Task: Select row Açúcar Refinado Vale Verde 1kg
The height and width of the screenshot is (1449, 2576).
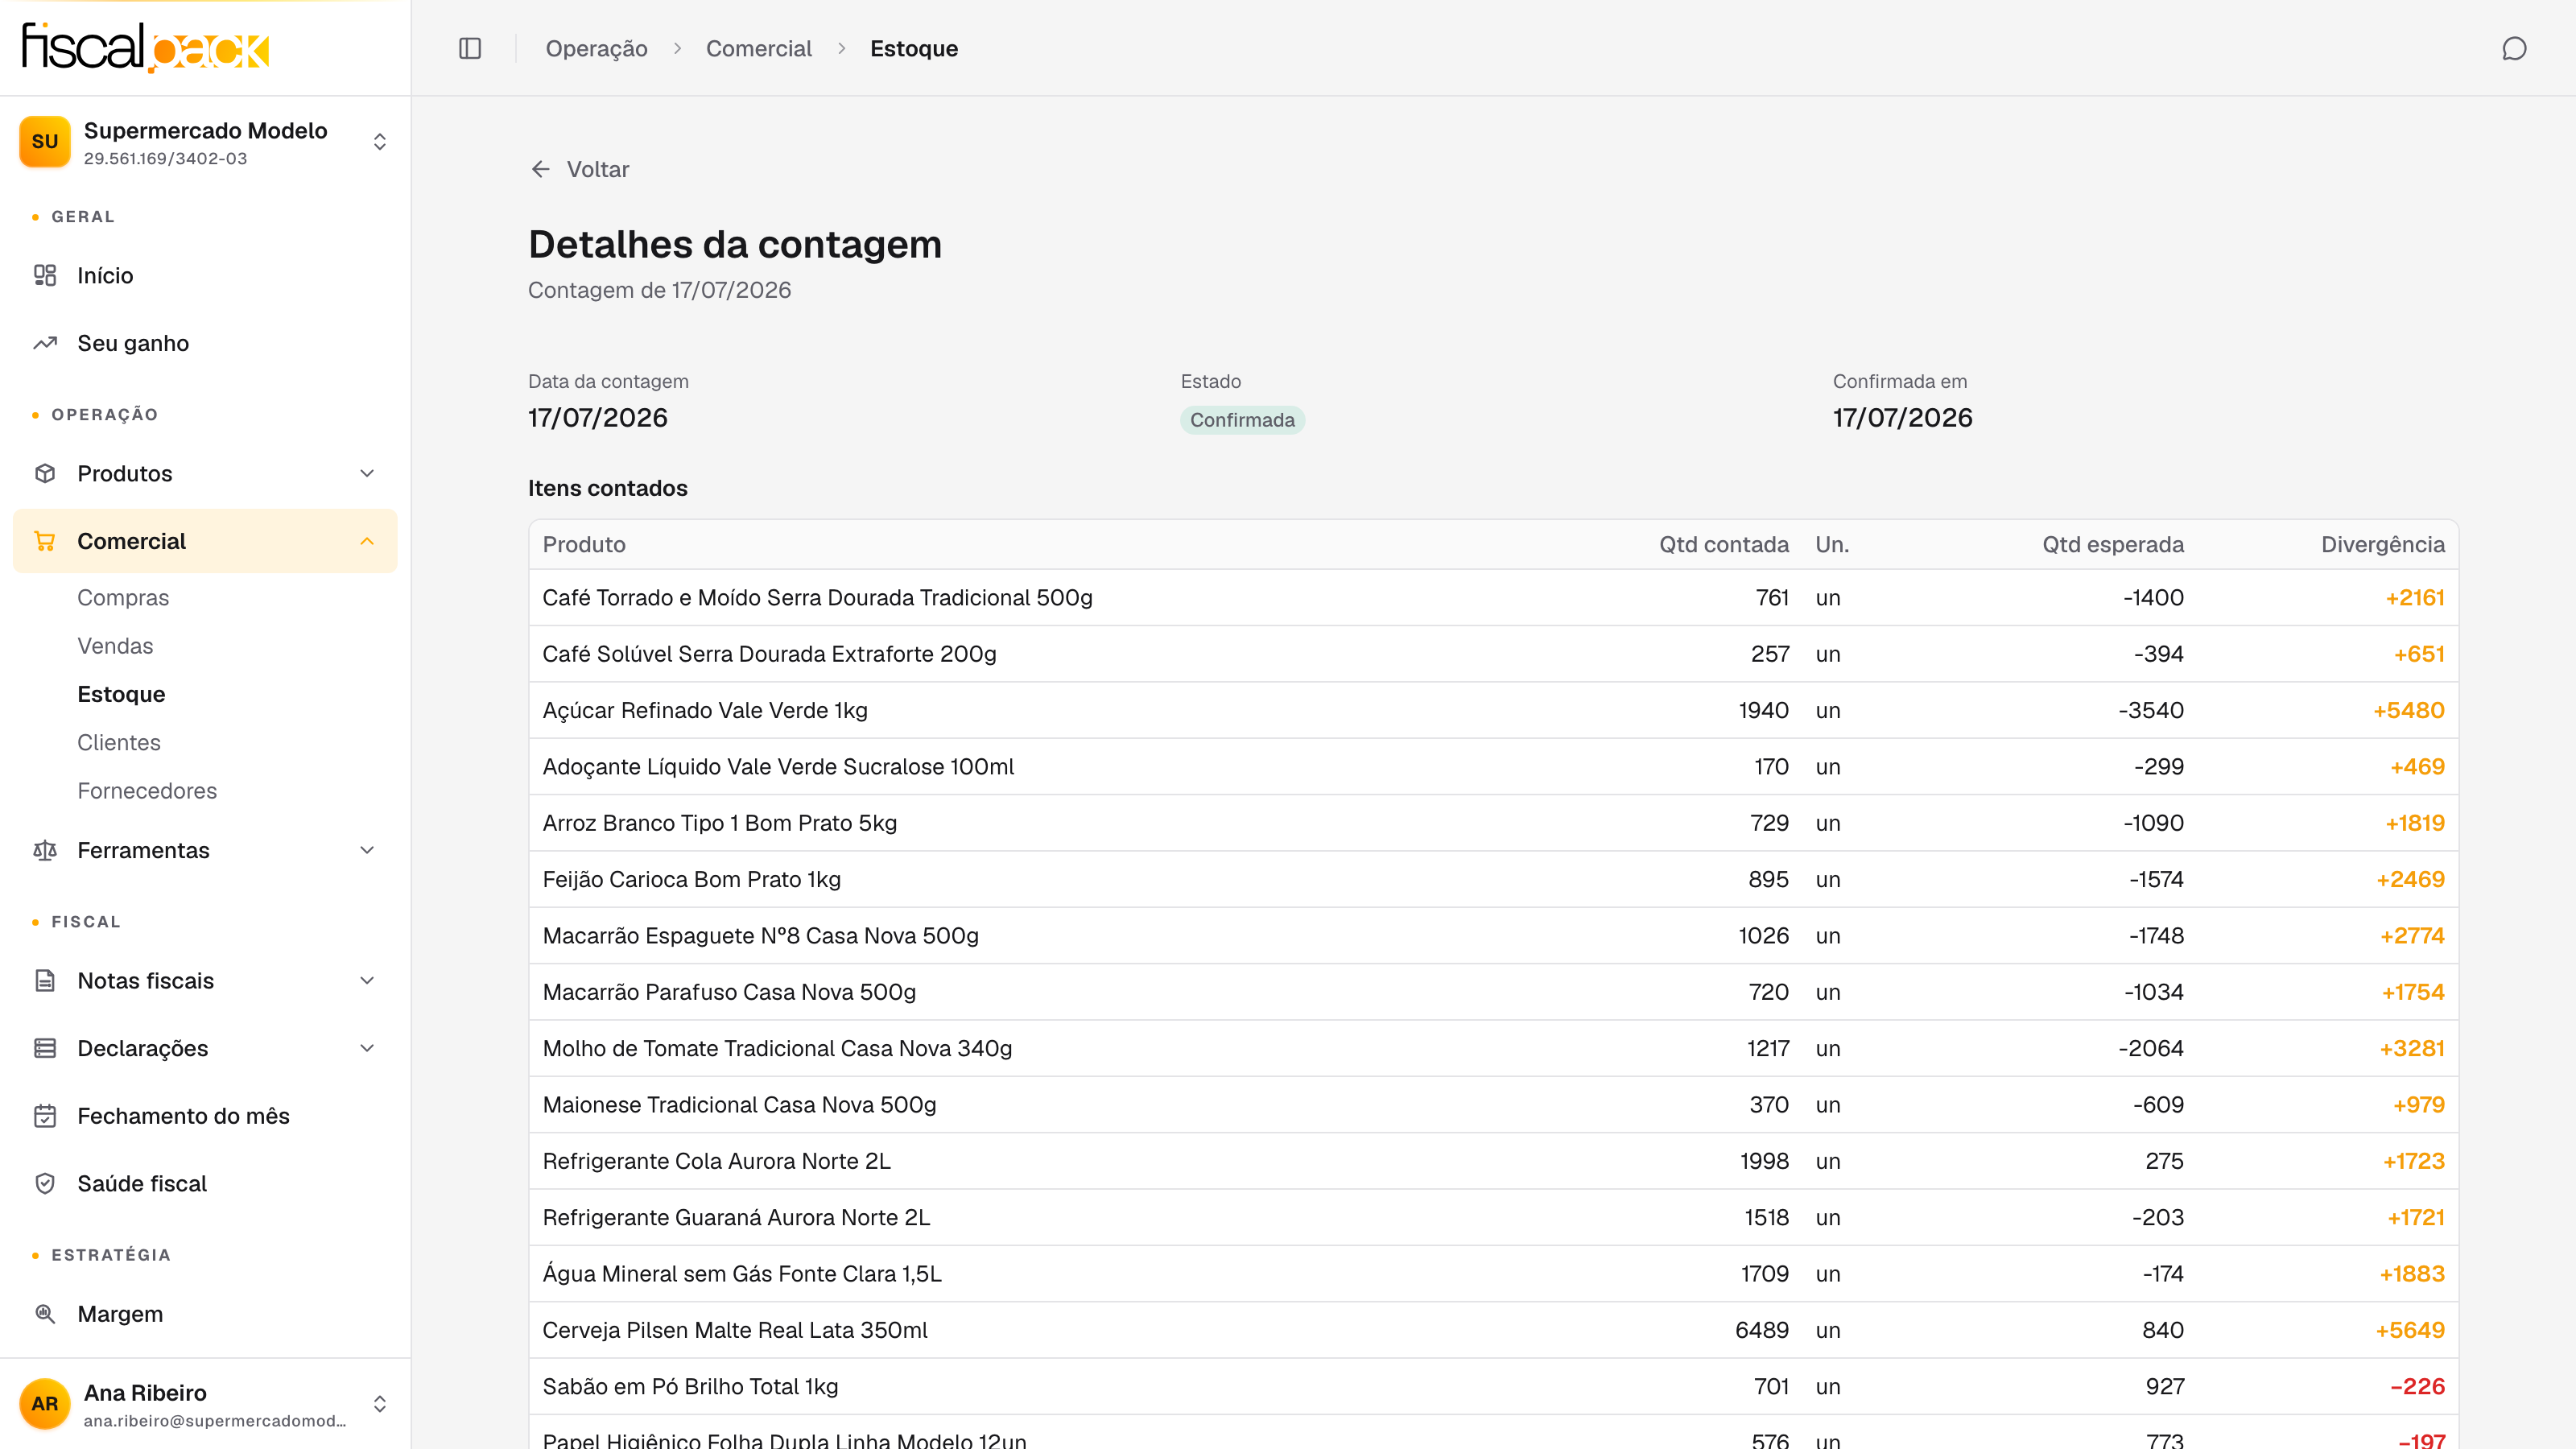Action: pos(1493,710)
